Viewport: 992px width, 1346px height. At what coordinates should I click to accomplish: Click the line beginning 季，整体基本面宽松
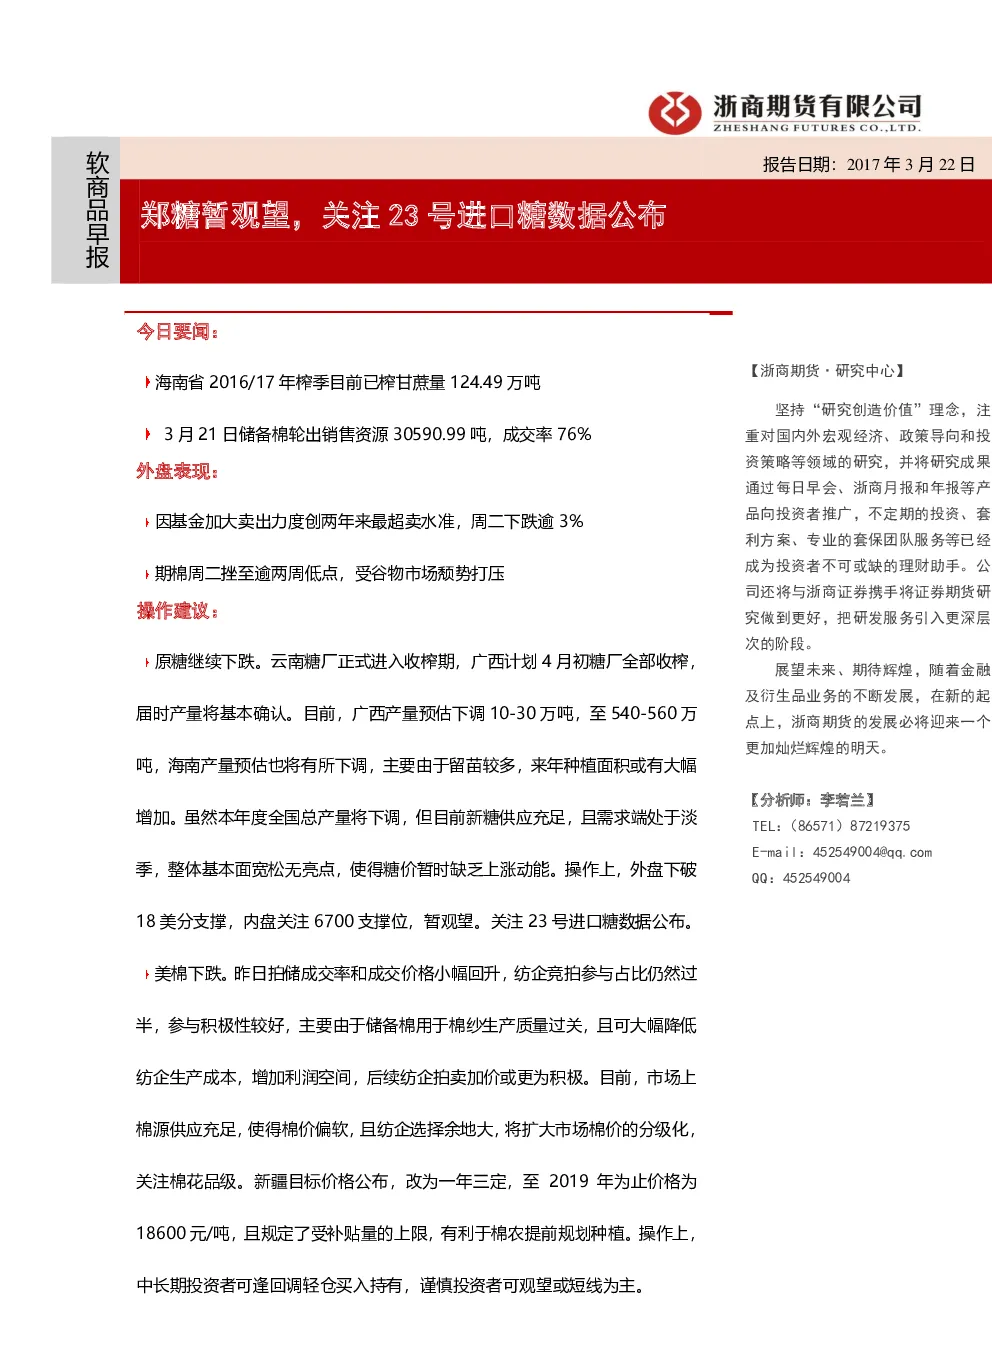pyautogui.click(x=416, y=869)
